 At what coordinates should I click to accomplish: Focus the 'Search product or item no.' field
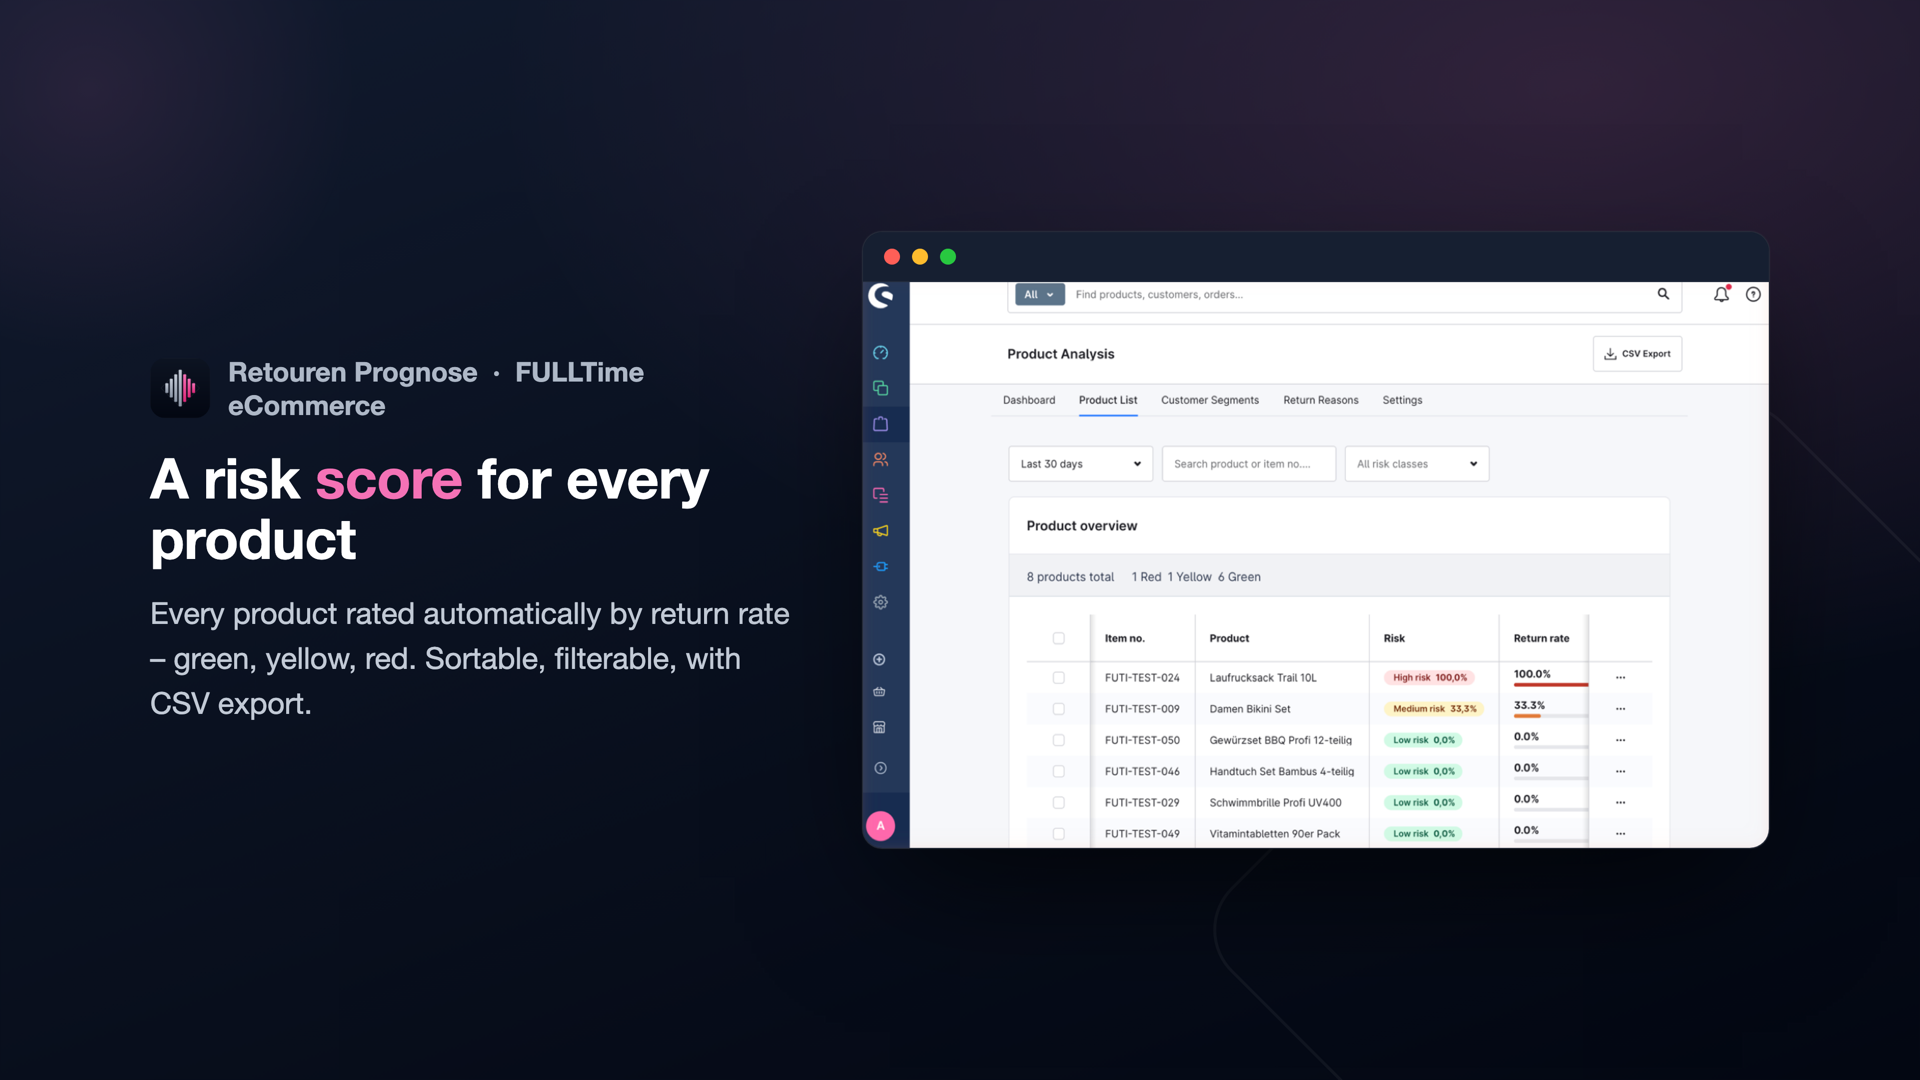pos(1248,464)
